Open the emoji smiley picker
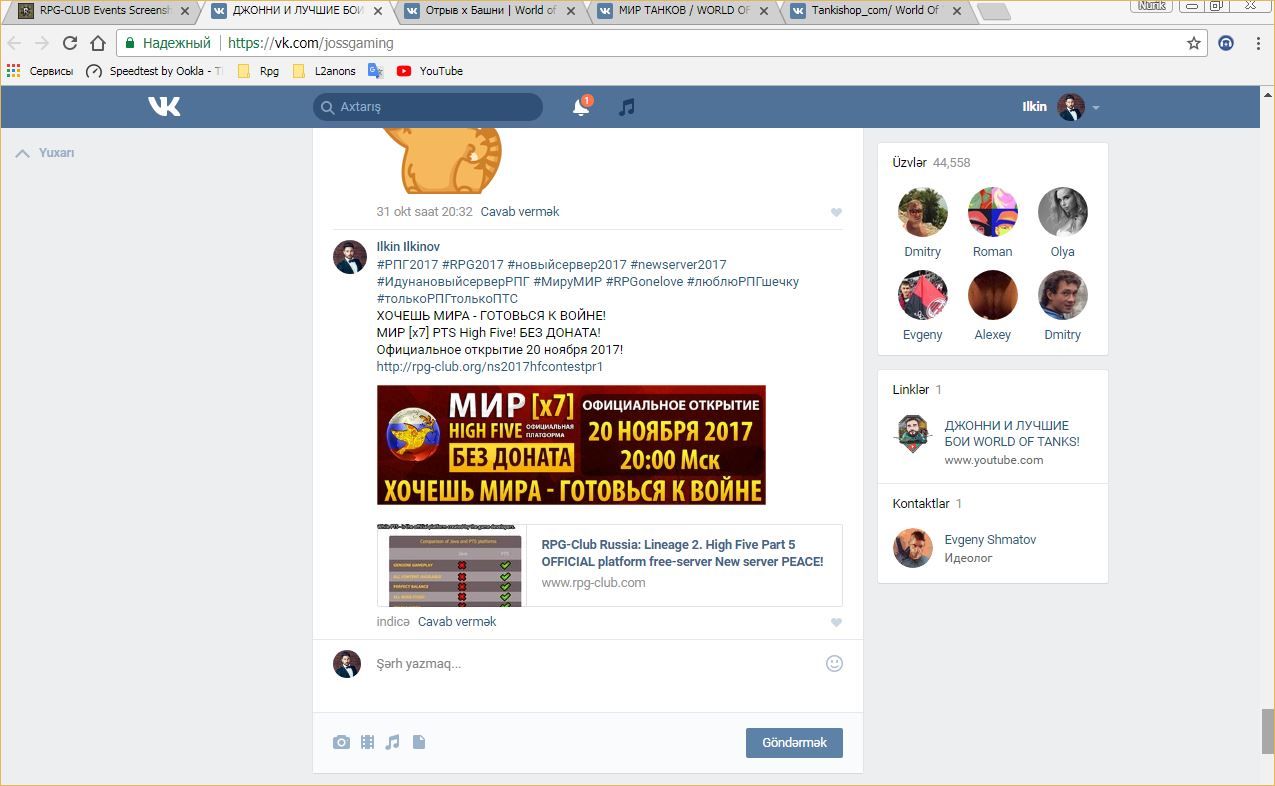 (x=834, y=663)
